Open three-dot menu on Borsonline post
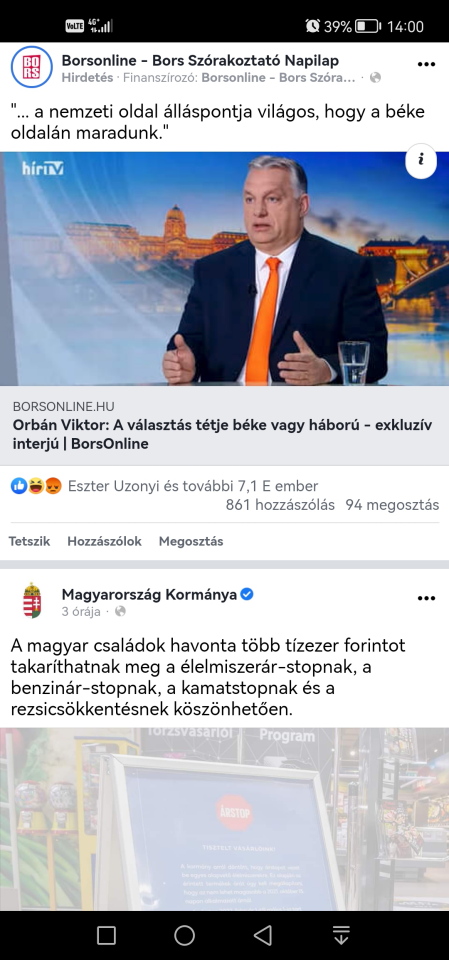Screen dimensions: 449x960 (426, 64)
